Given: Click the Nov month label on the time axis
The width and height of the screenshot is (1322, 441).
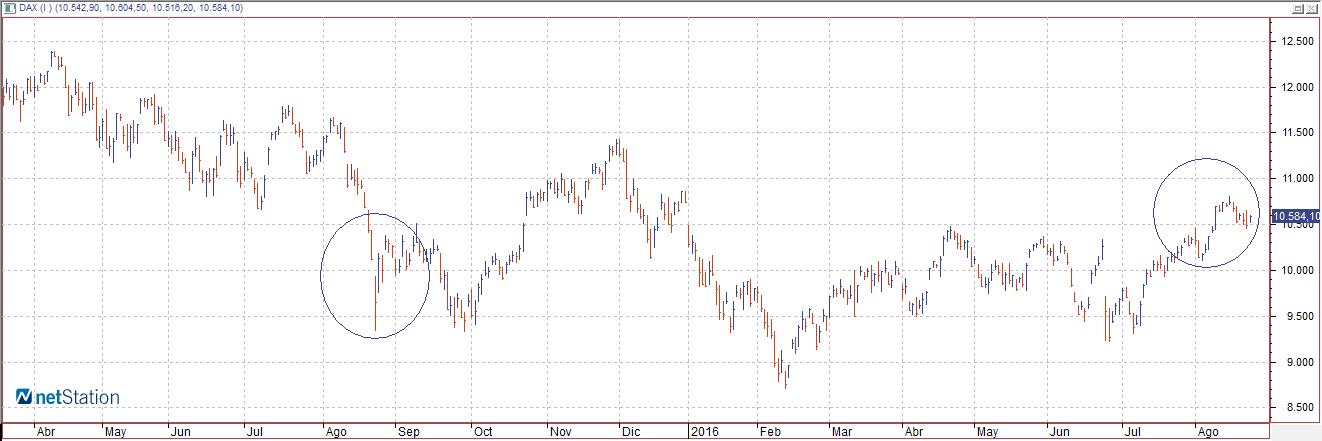Looking at the screenshot, I should [559, 432].
